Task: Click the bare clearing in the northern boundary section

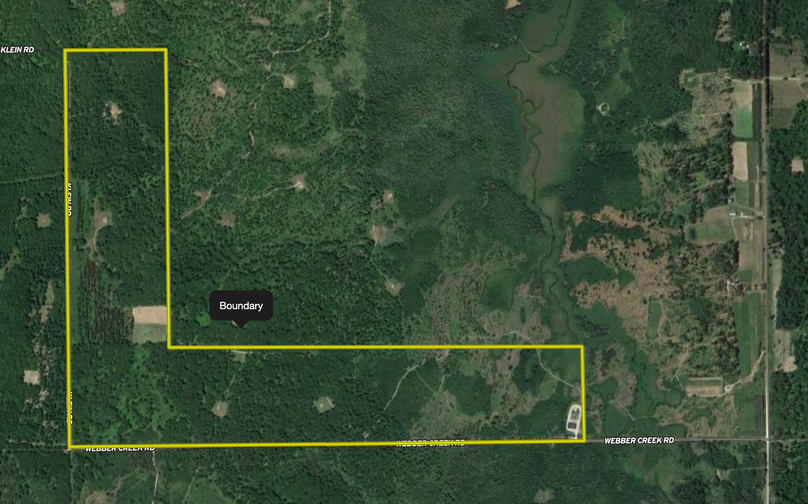Action: (112, 110)
